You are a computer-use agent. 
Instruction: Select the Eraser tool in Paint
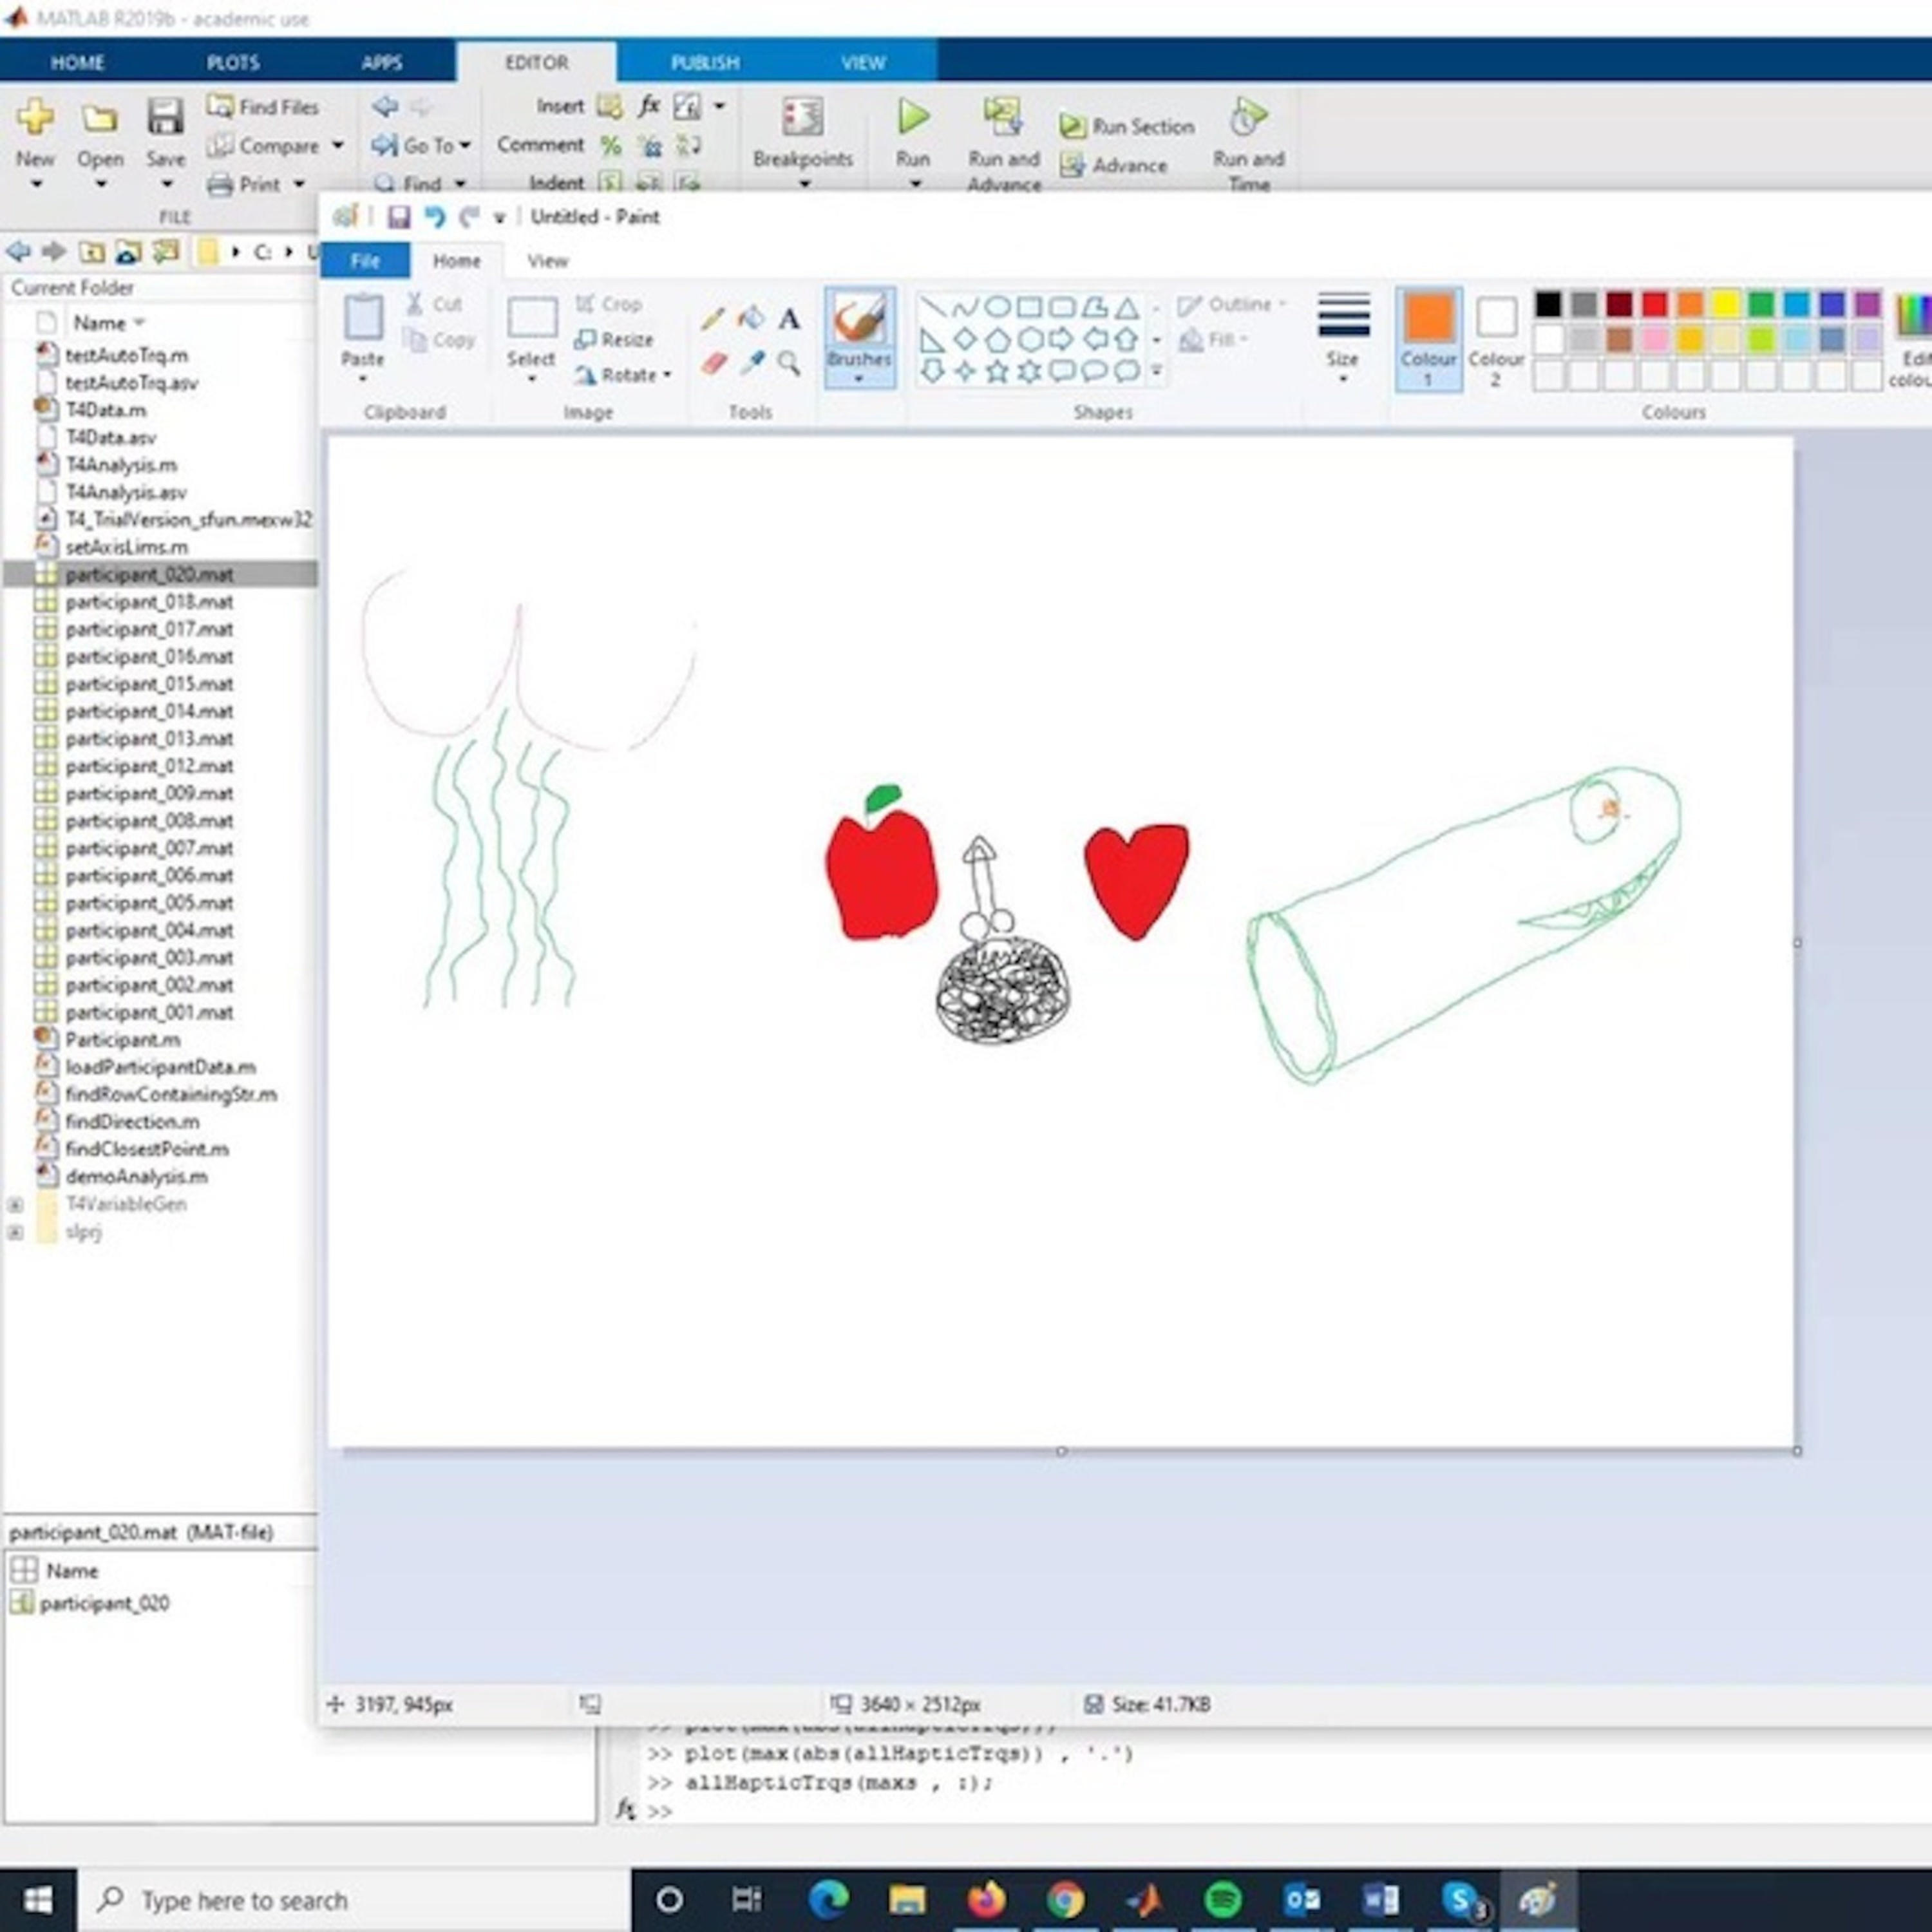click(713, 362)
